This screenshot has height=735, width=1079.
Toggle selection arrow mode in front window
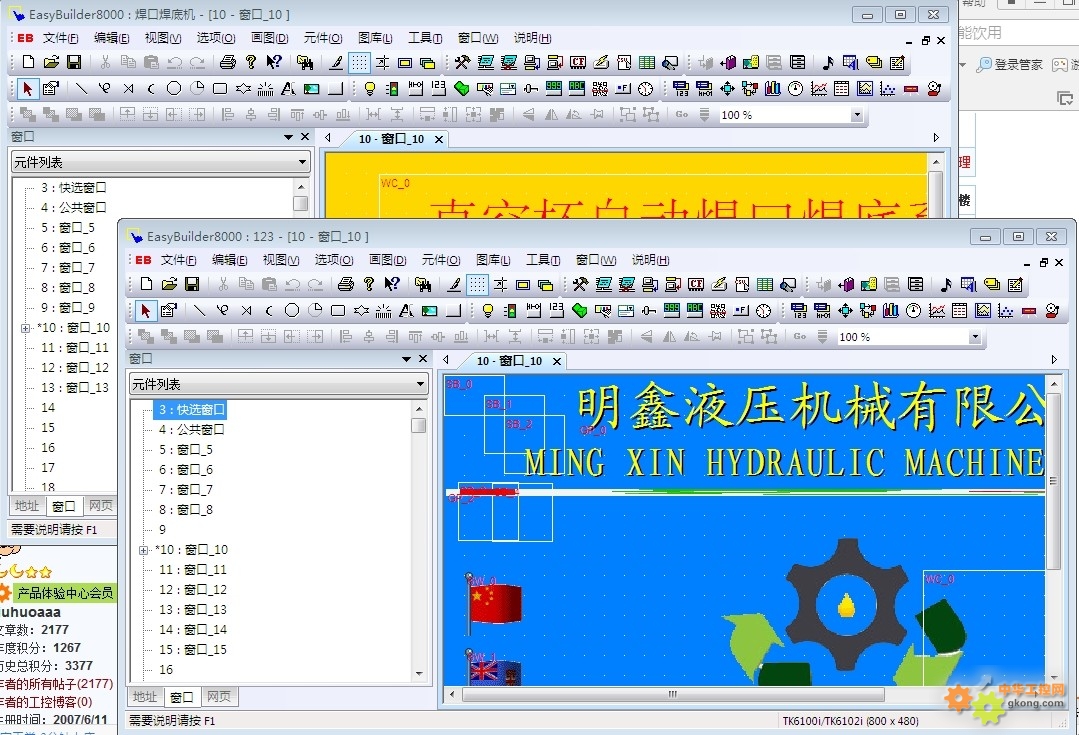(145, 310)
